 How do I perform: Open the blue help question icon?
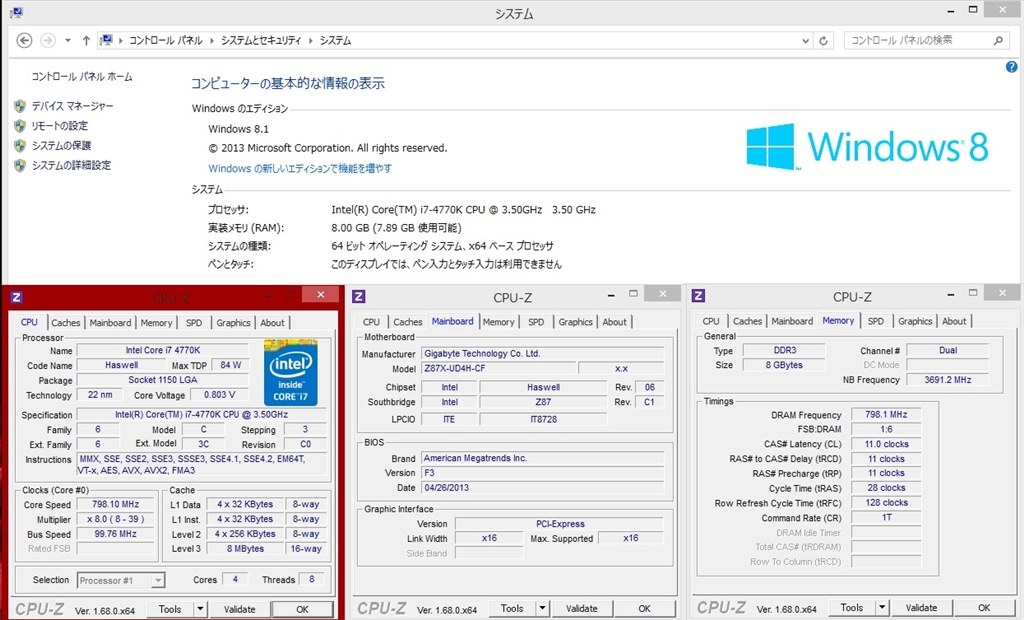(x=1012, y=67)
